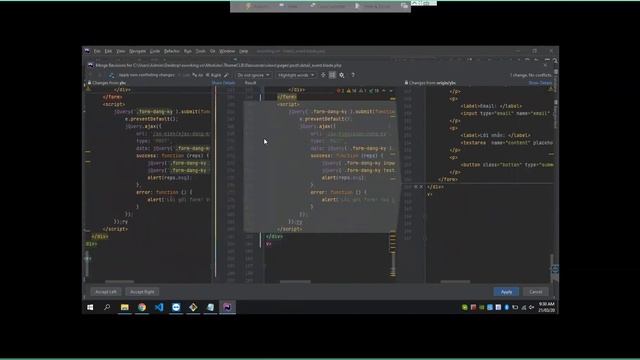Click the result pane horizontal scrollbar
The width and height of the screenshot is (640, 360).
point(295,282)
